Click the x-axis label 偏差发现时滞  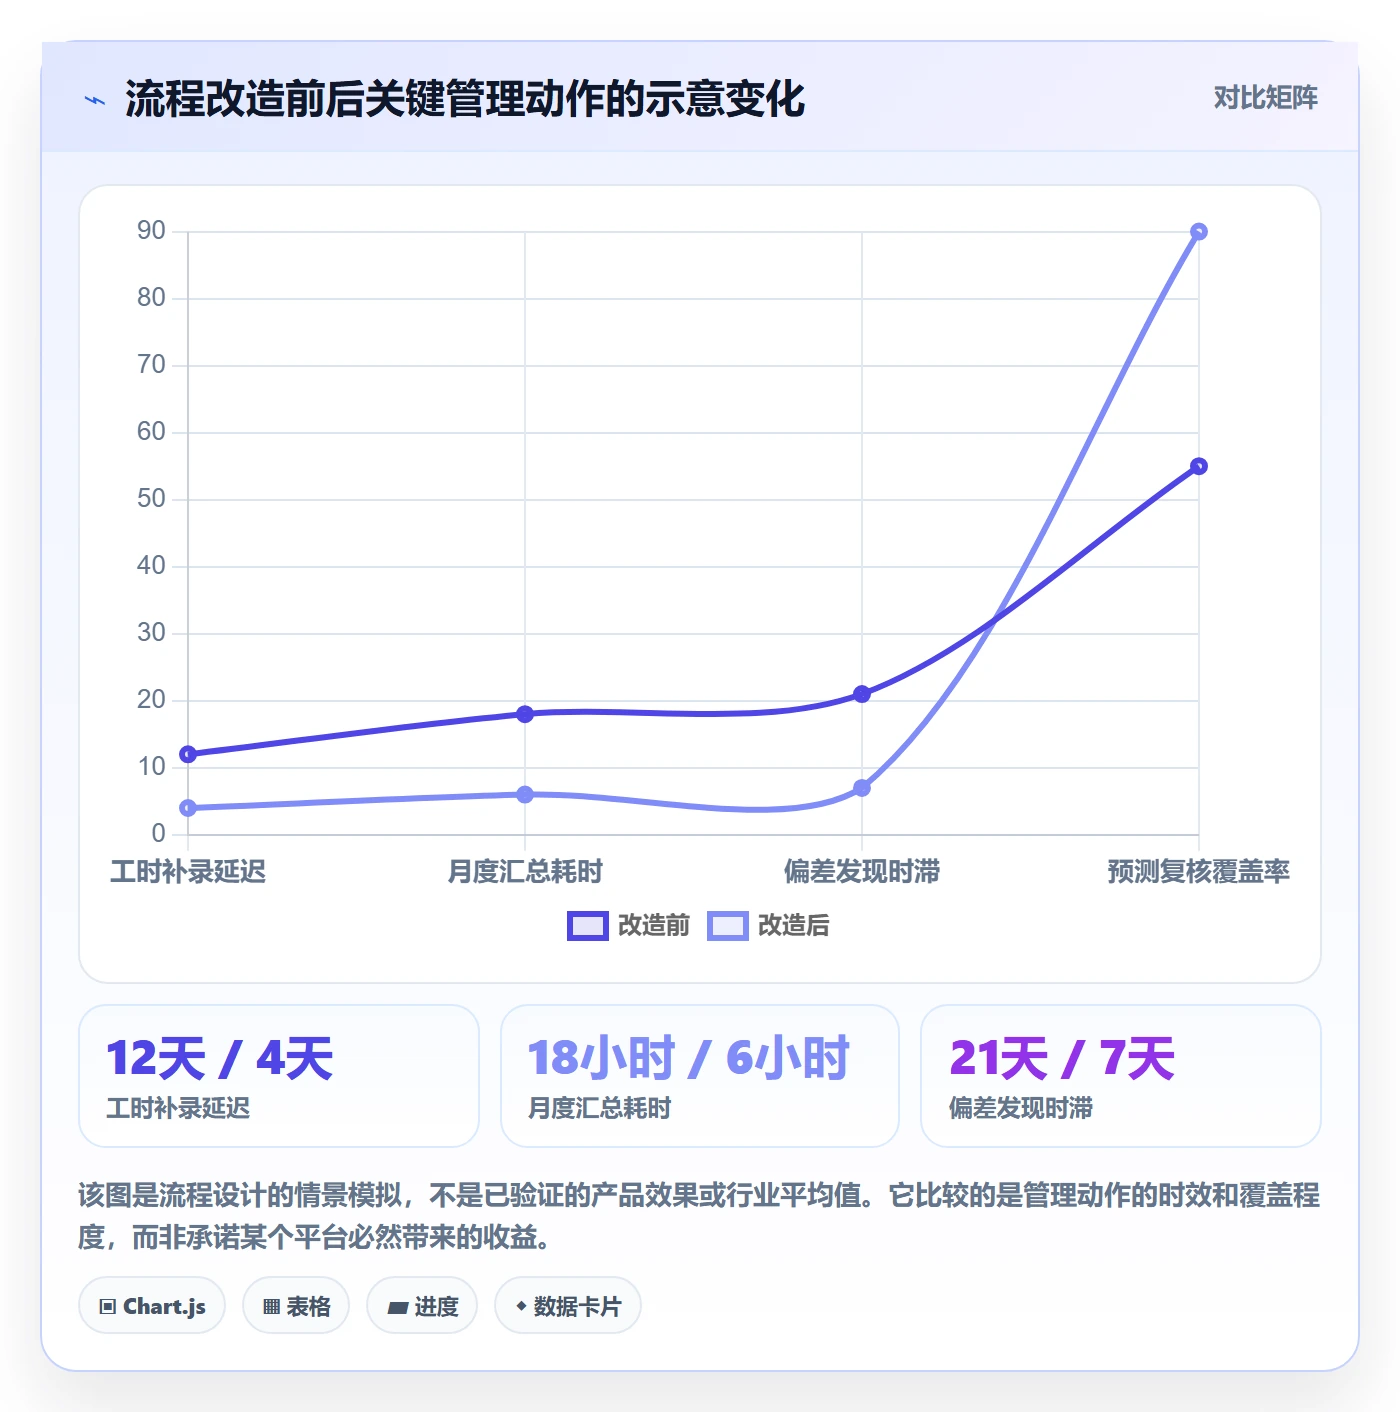click(x=862, y=872)
